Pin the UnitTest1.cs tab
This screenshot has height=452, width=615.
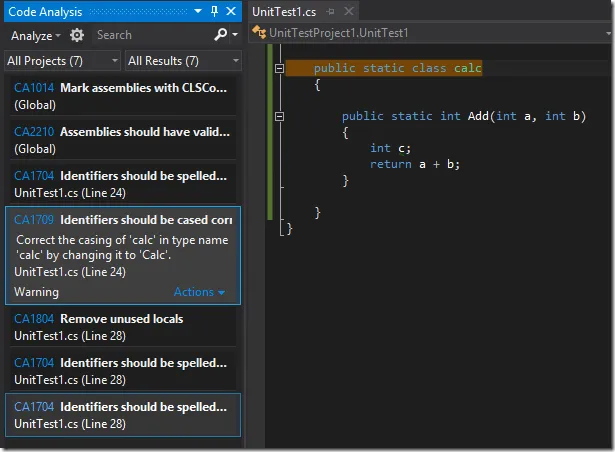327,11
